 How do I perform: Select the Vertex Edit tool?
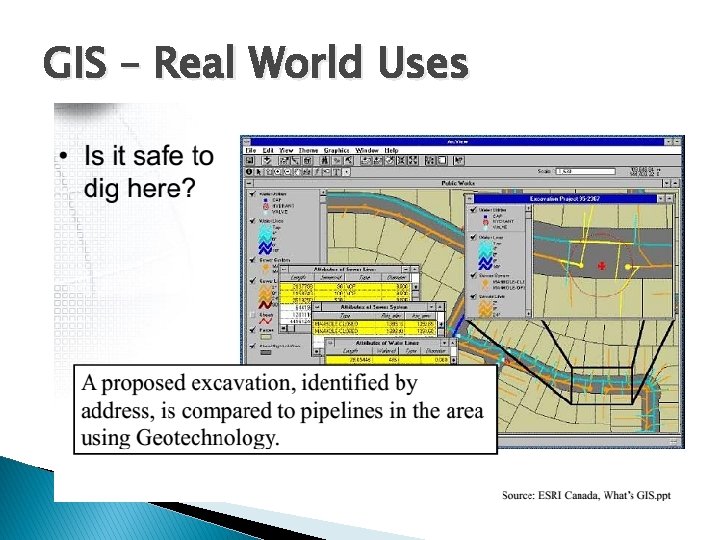tap(268, 172)
